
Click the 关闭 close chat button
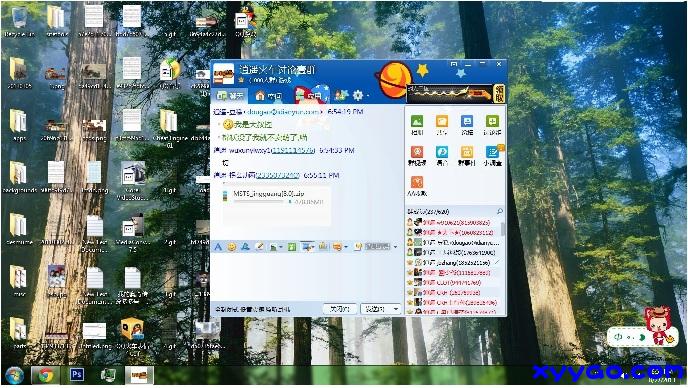[x=340, y=309]
